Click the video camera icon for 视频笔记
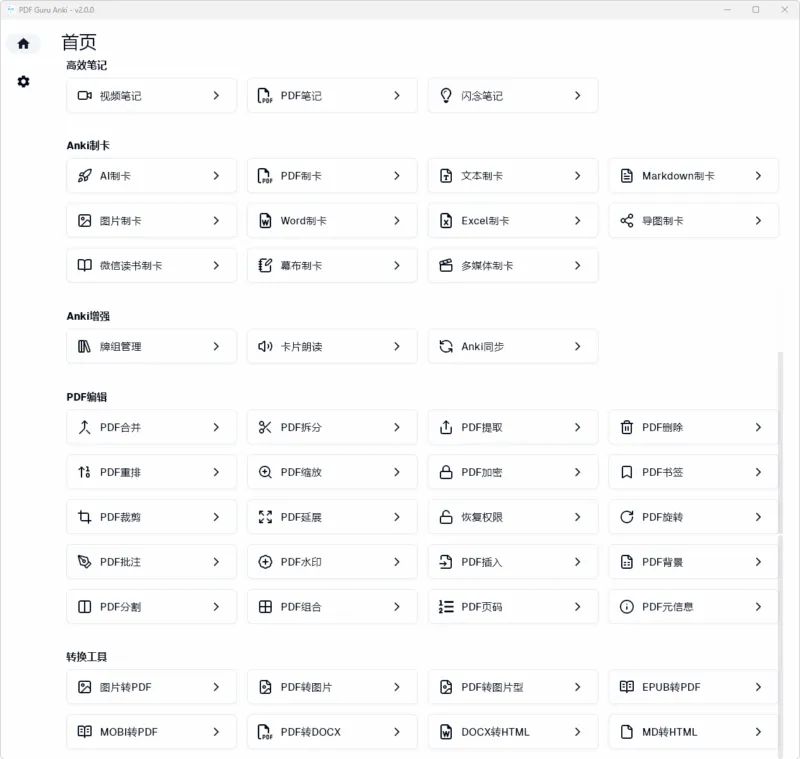The height and width of the screenshot is (759, 800). coord(85,95)
